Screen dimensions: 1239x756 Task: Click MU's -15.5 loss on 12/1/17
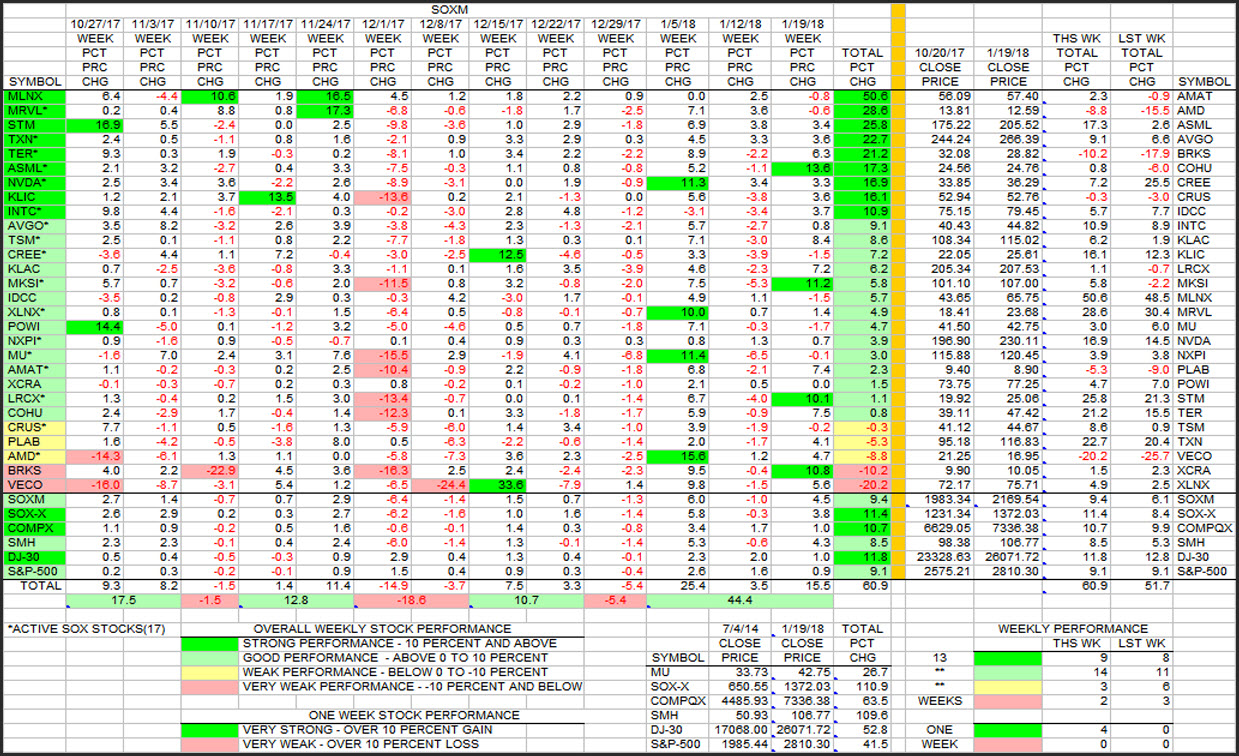click(384, 355)
